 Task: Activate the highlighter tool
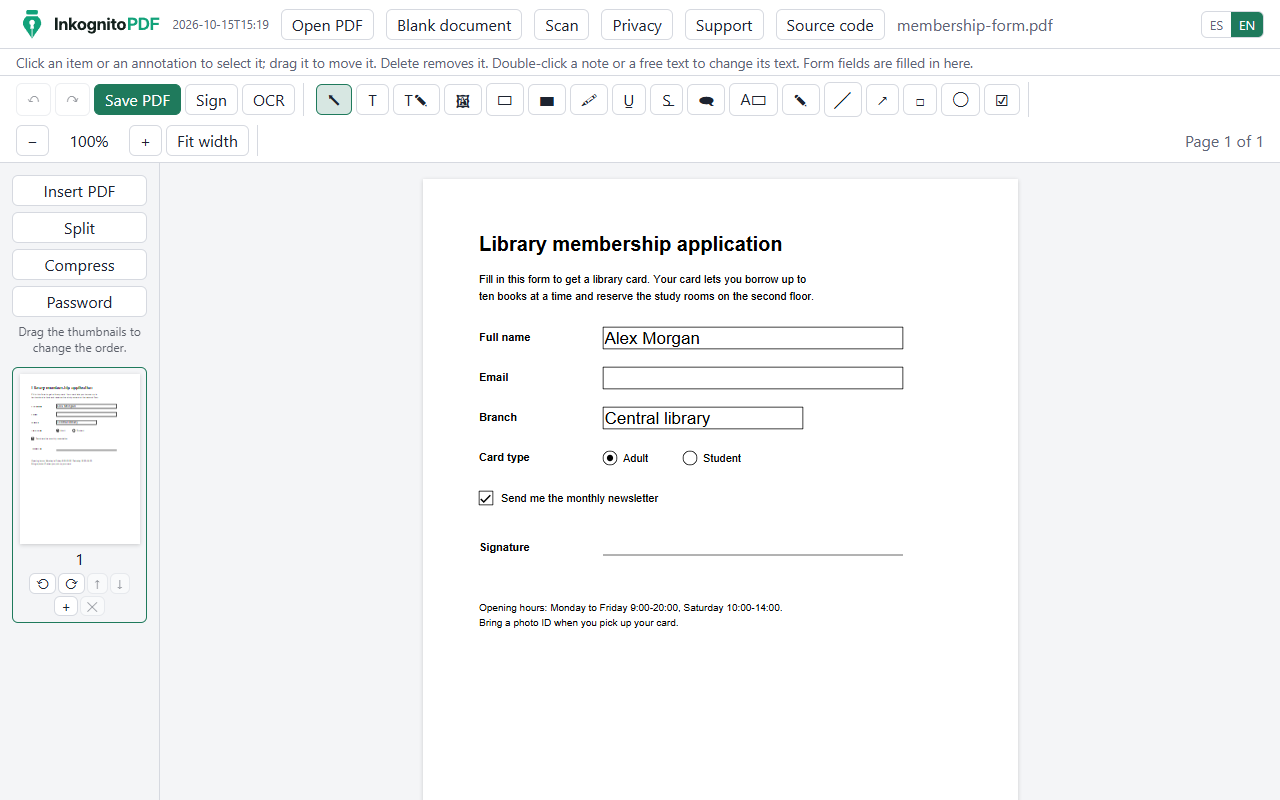(589, 100)
